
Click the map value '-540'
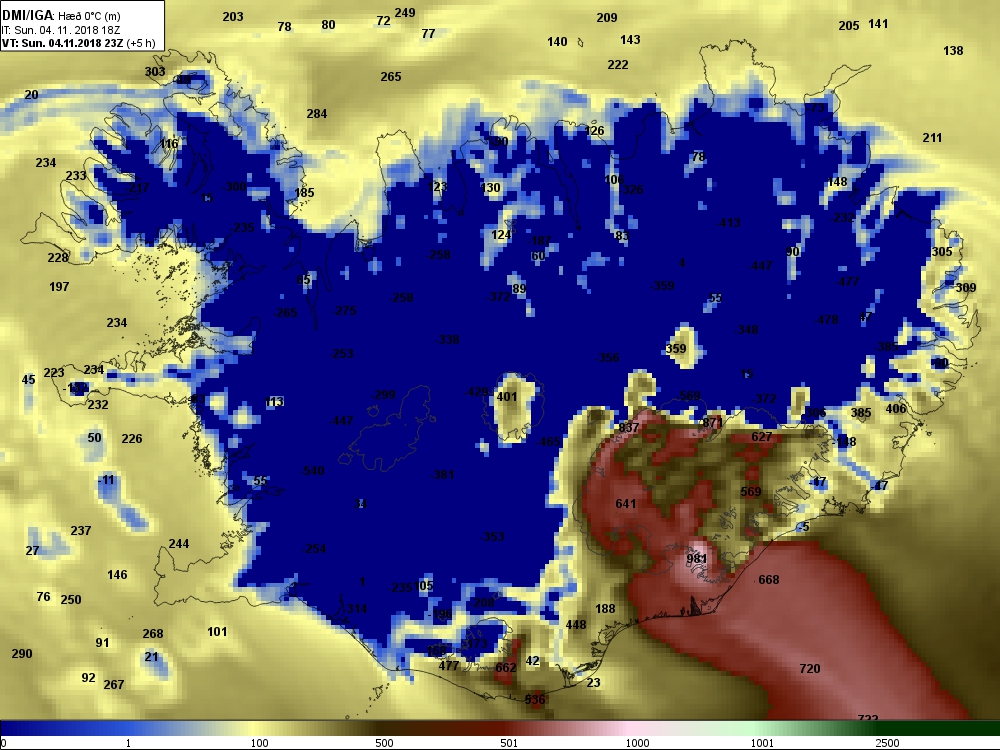312,471
